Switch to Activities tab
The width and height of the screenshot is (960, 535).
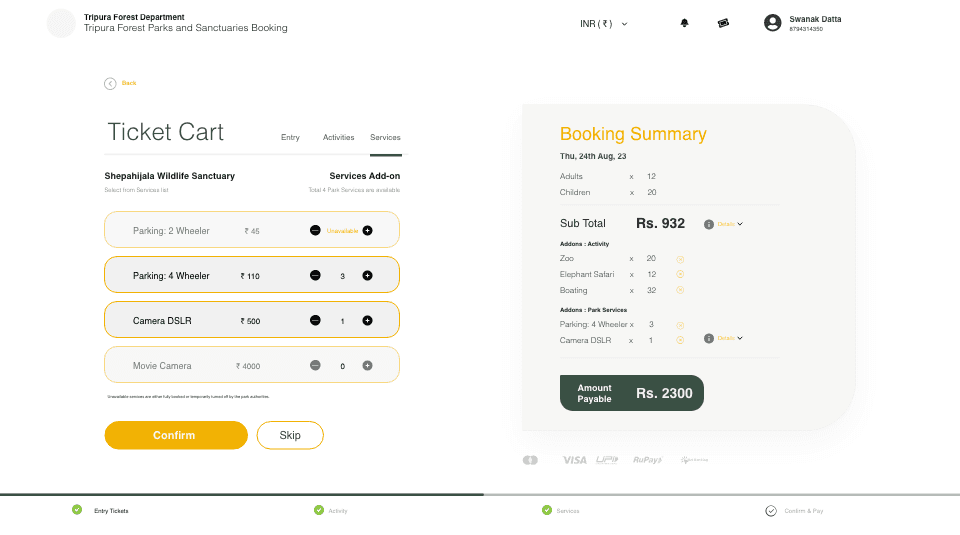339,137
